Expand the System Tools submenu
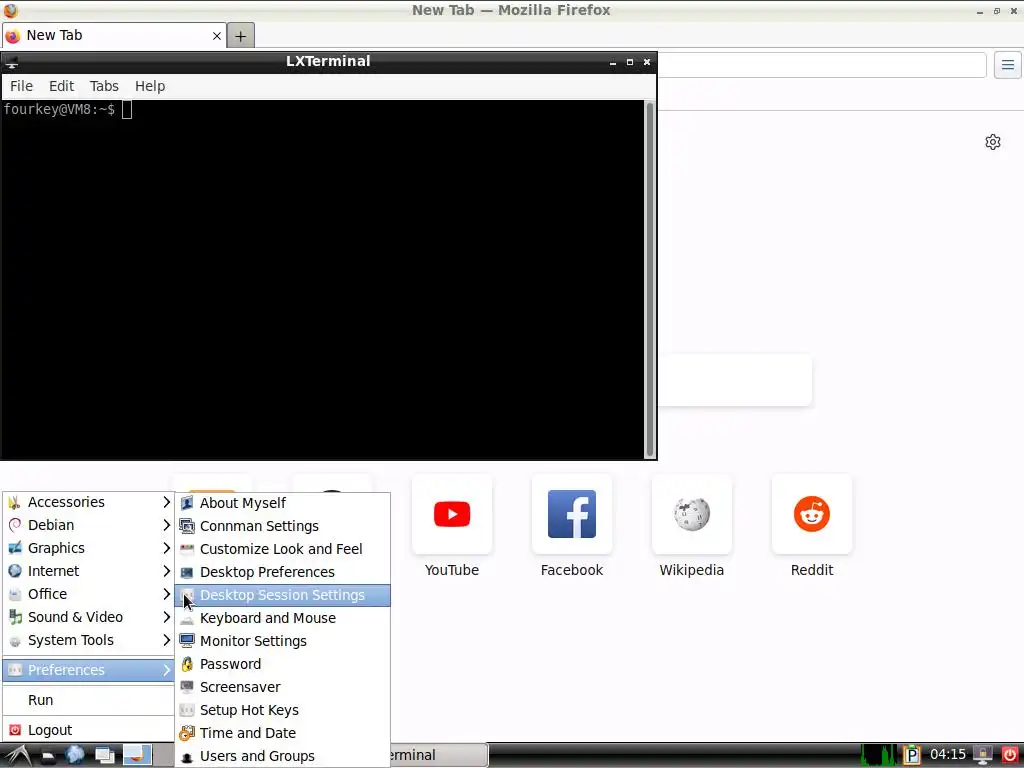1024x768 pixels. pos(88,640)
